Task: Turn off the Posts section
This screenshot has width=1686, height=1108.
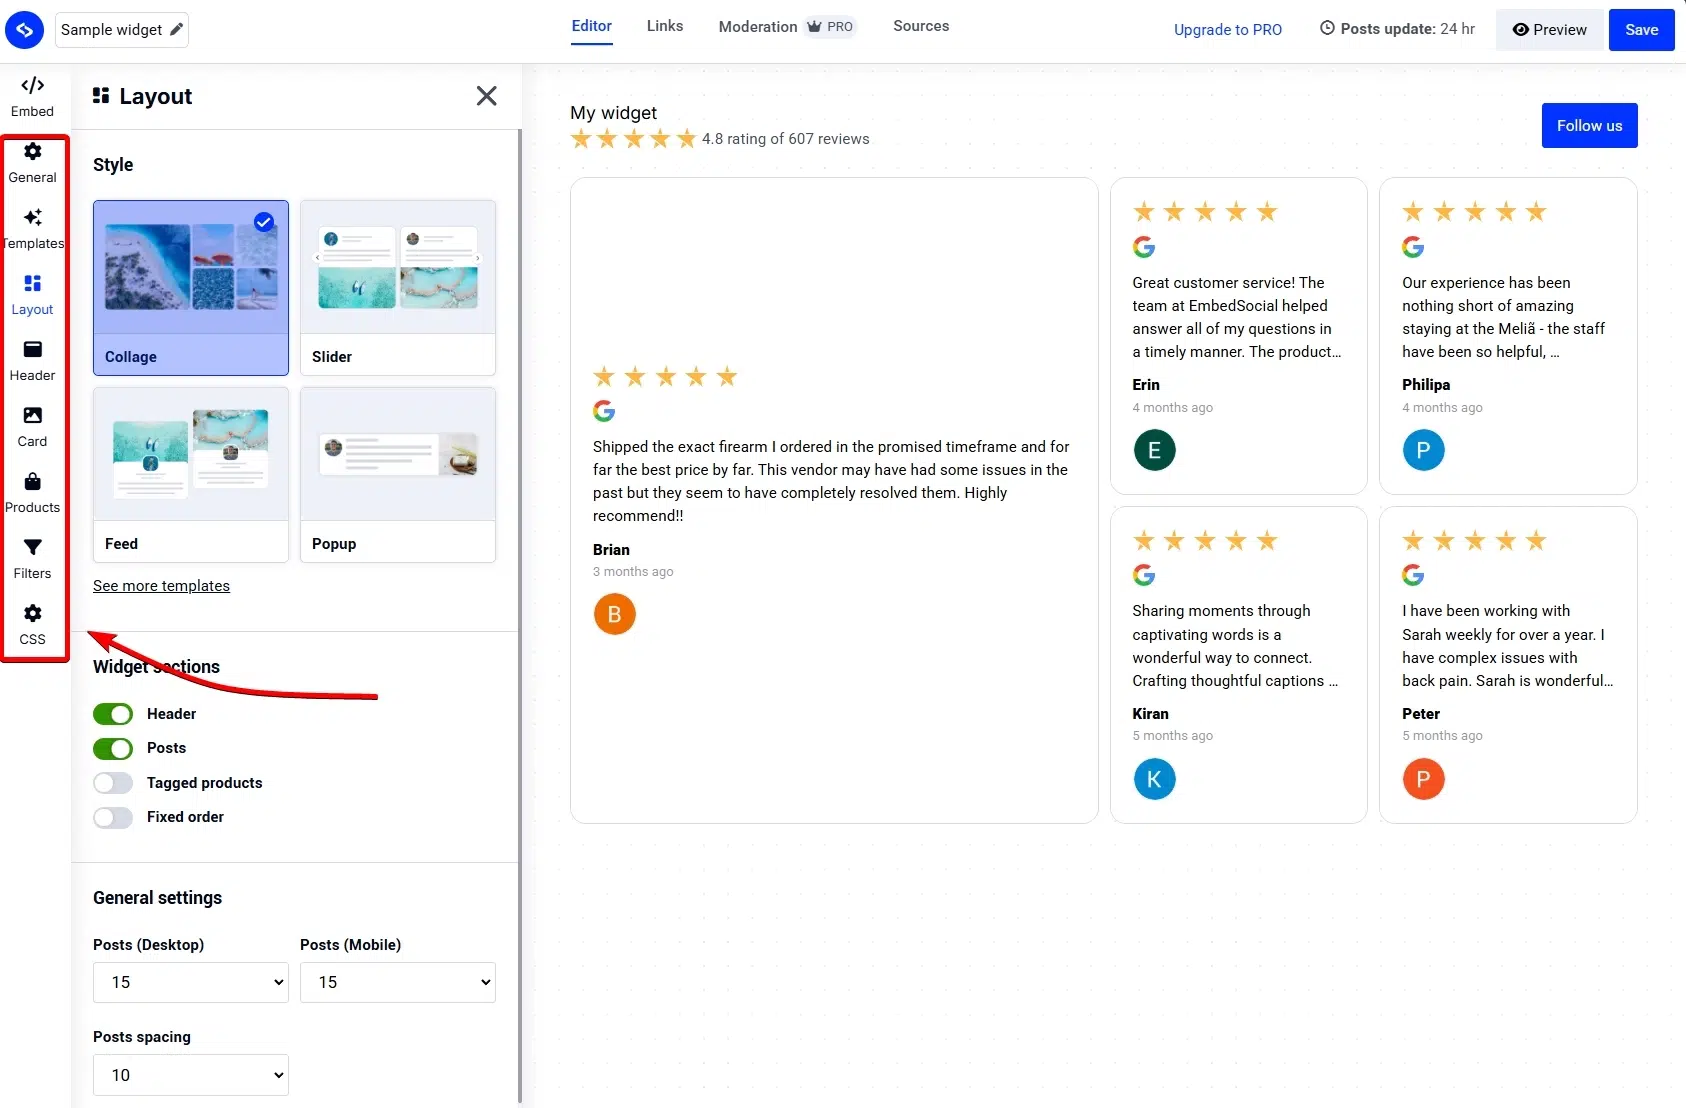Action: 113,748
